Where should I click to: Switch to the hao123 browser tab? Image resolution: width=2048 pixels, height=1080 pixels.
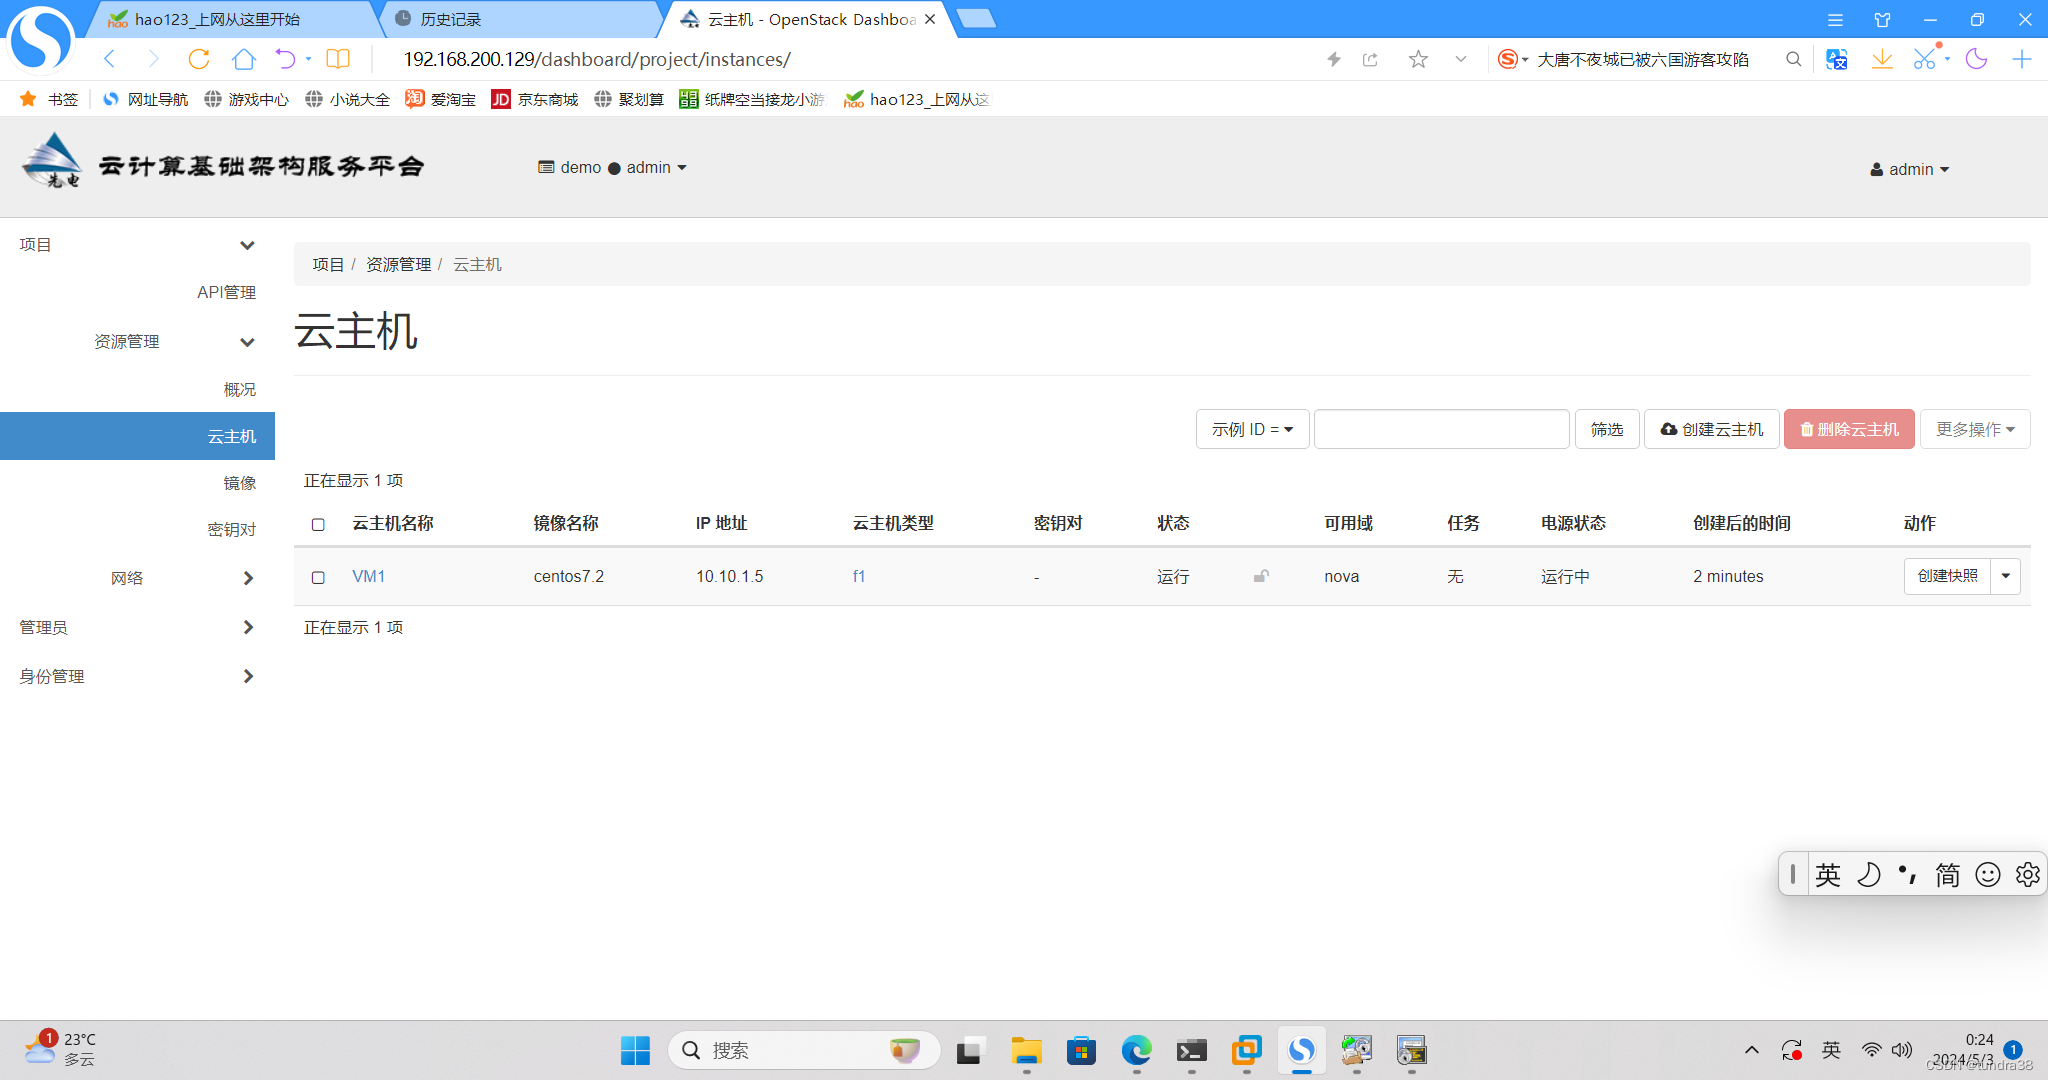pyautogui.click(x=230, y=19)
